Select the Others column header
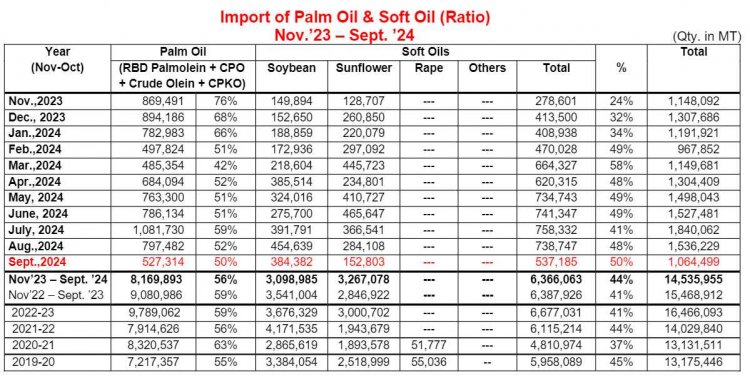The width and height of the screenshot is (750, 376). (x=487, y=68)
